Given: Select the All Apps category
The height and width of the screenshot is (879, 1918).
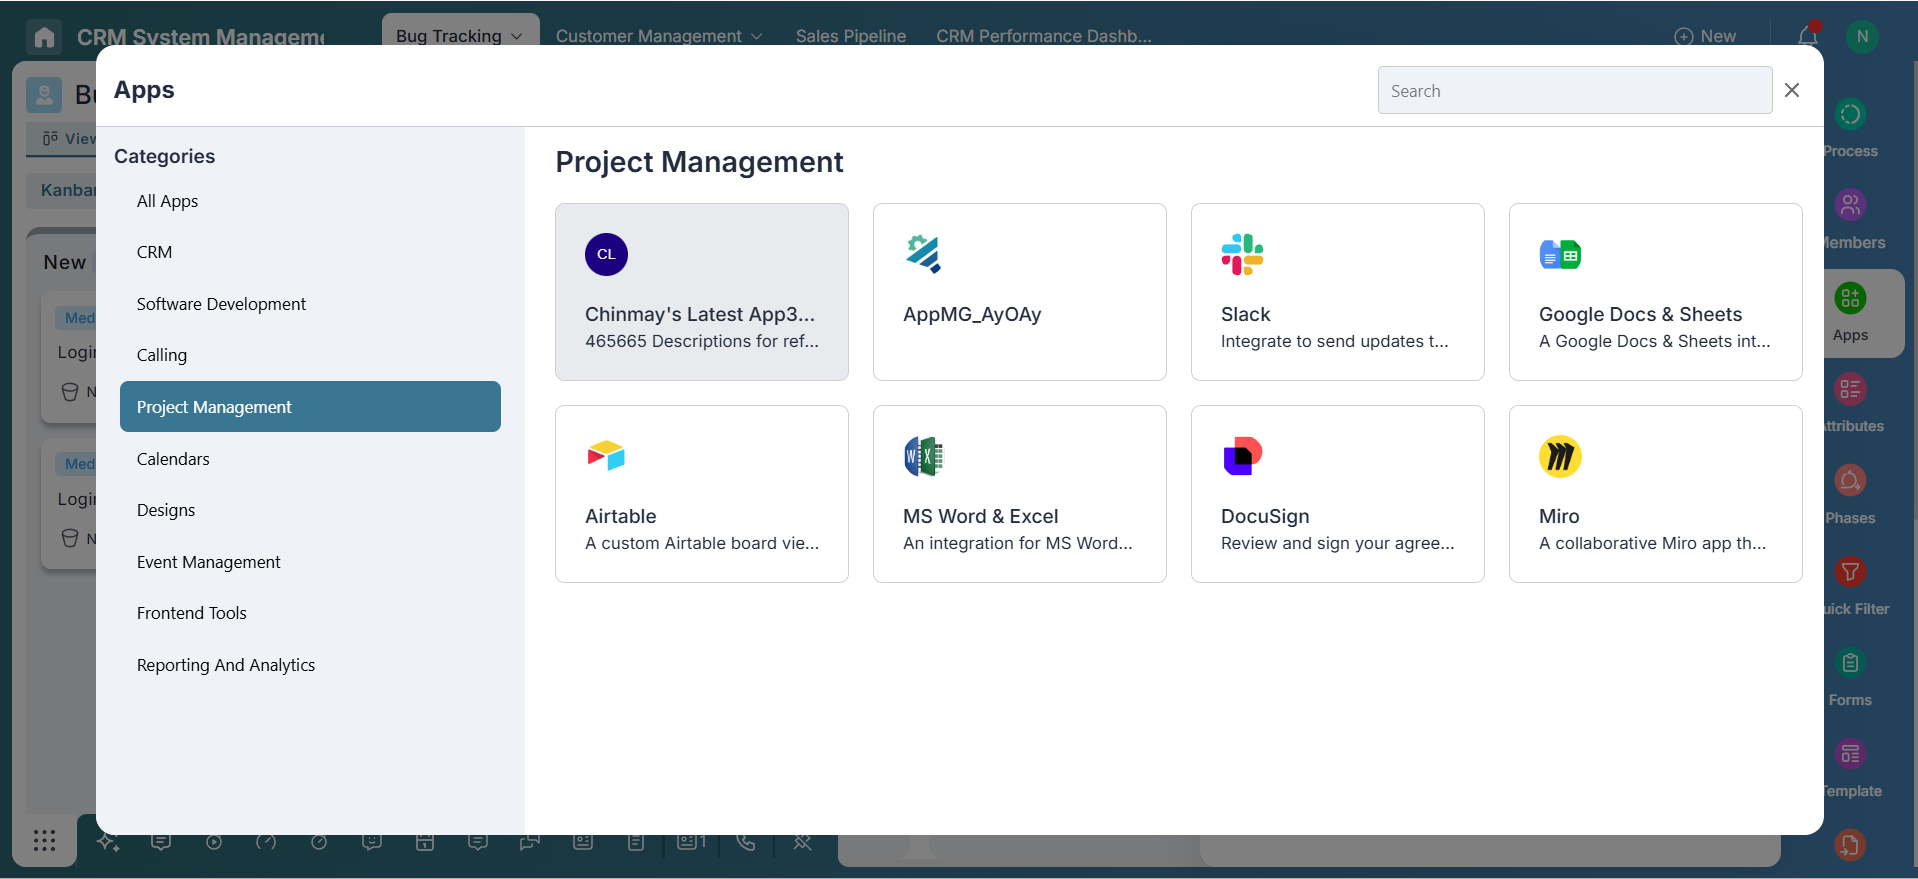Looking at the screenshot, I should (x=310, y=201).
